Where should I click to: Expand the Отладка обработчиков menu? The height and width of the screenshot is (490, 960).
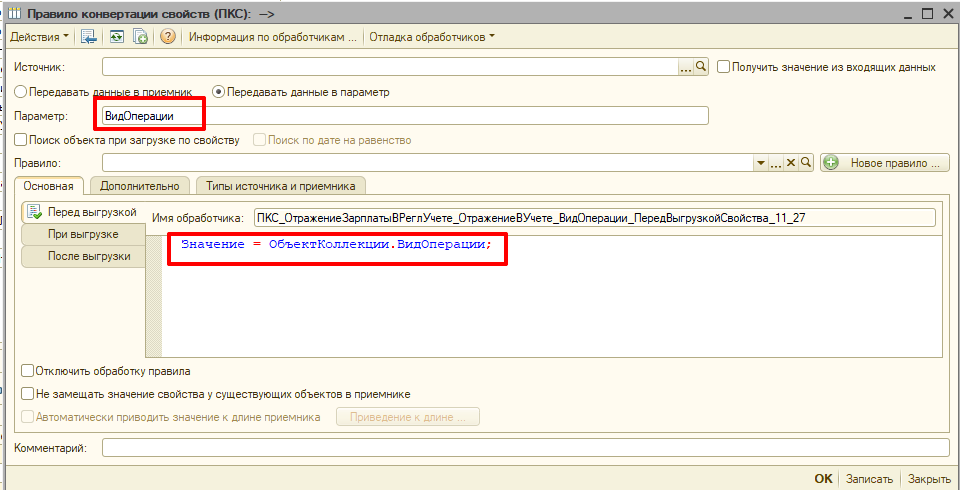[432, 37]
